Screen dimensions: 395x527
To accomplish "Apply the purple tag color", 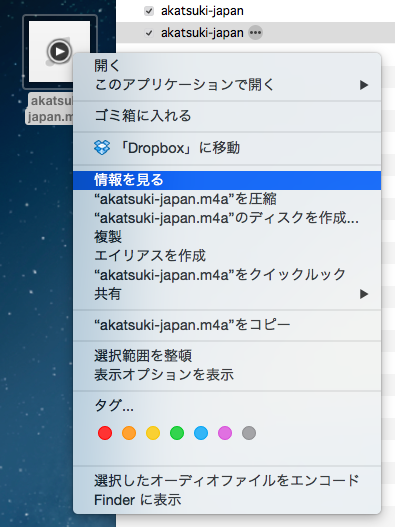I will tap(225, 433).
